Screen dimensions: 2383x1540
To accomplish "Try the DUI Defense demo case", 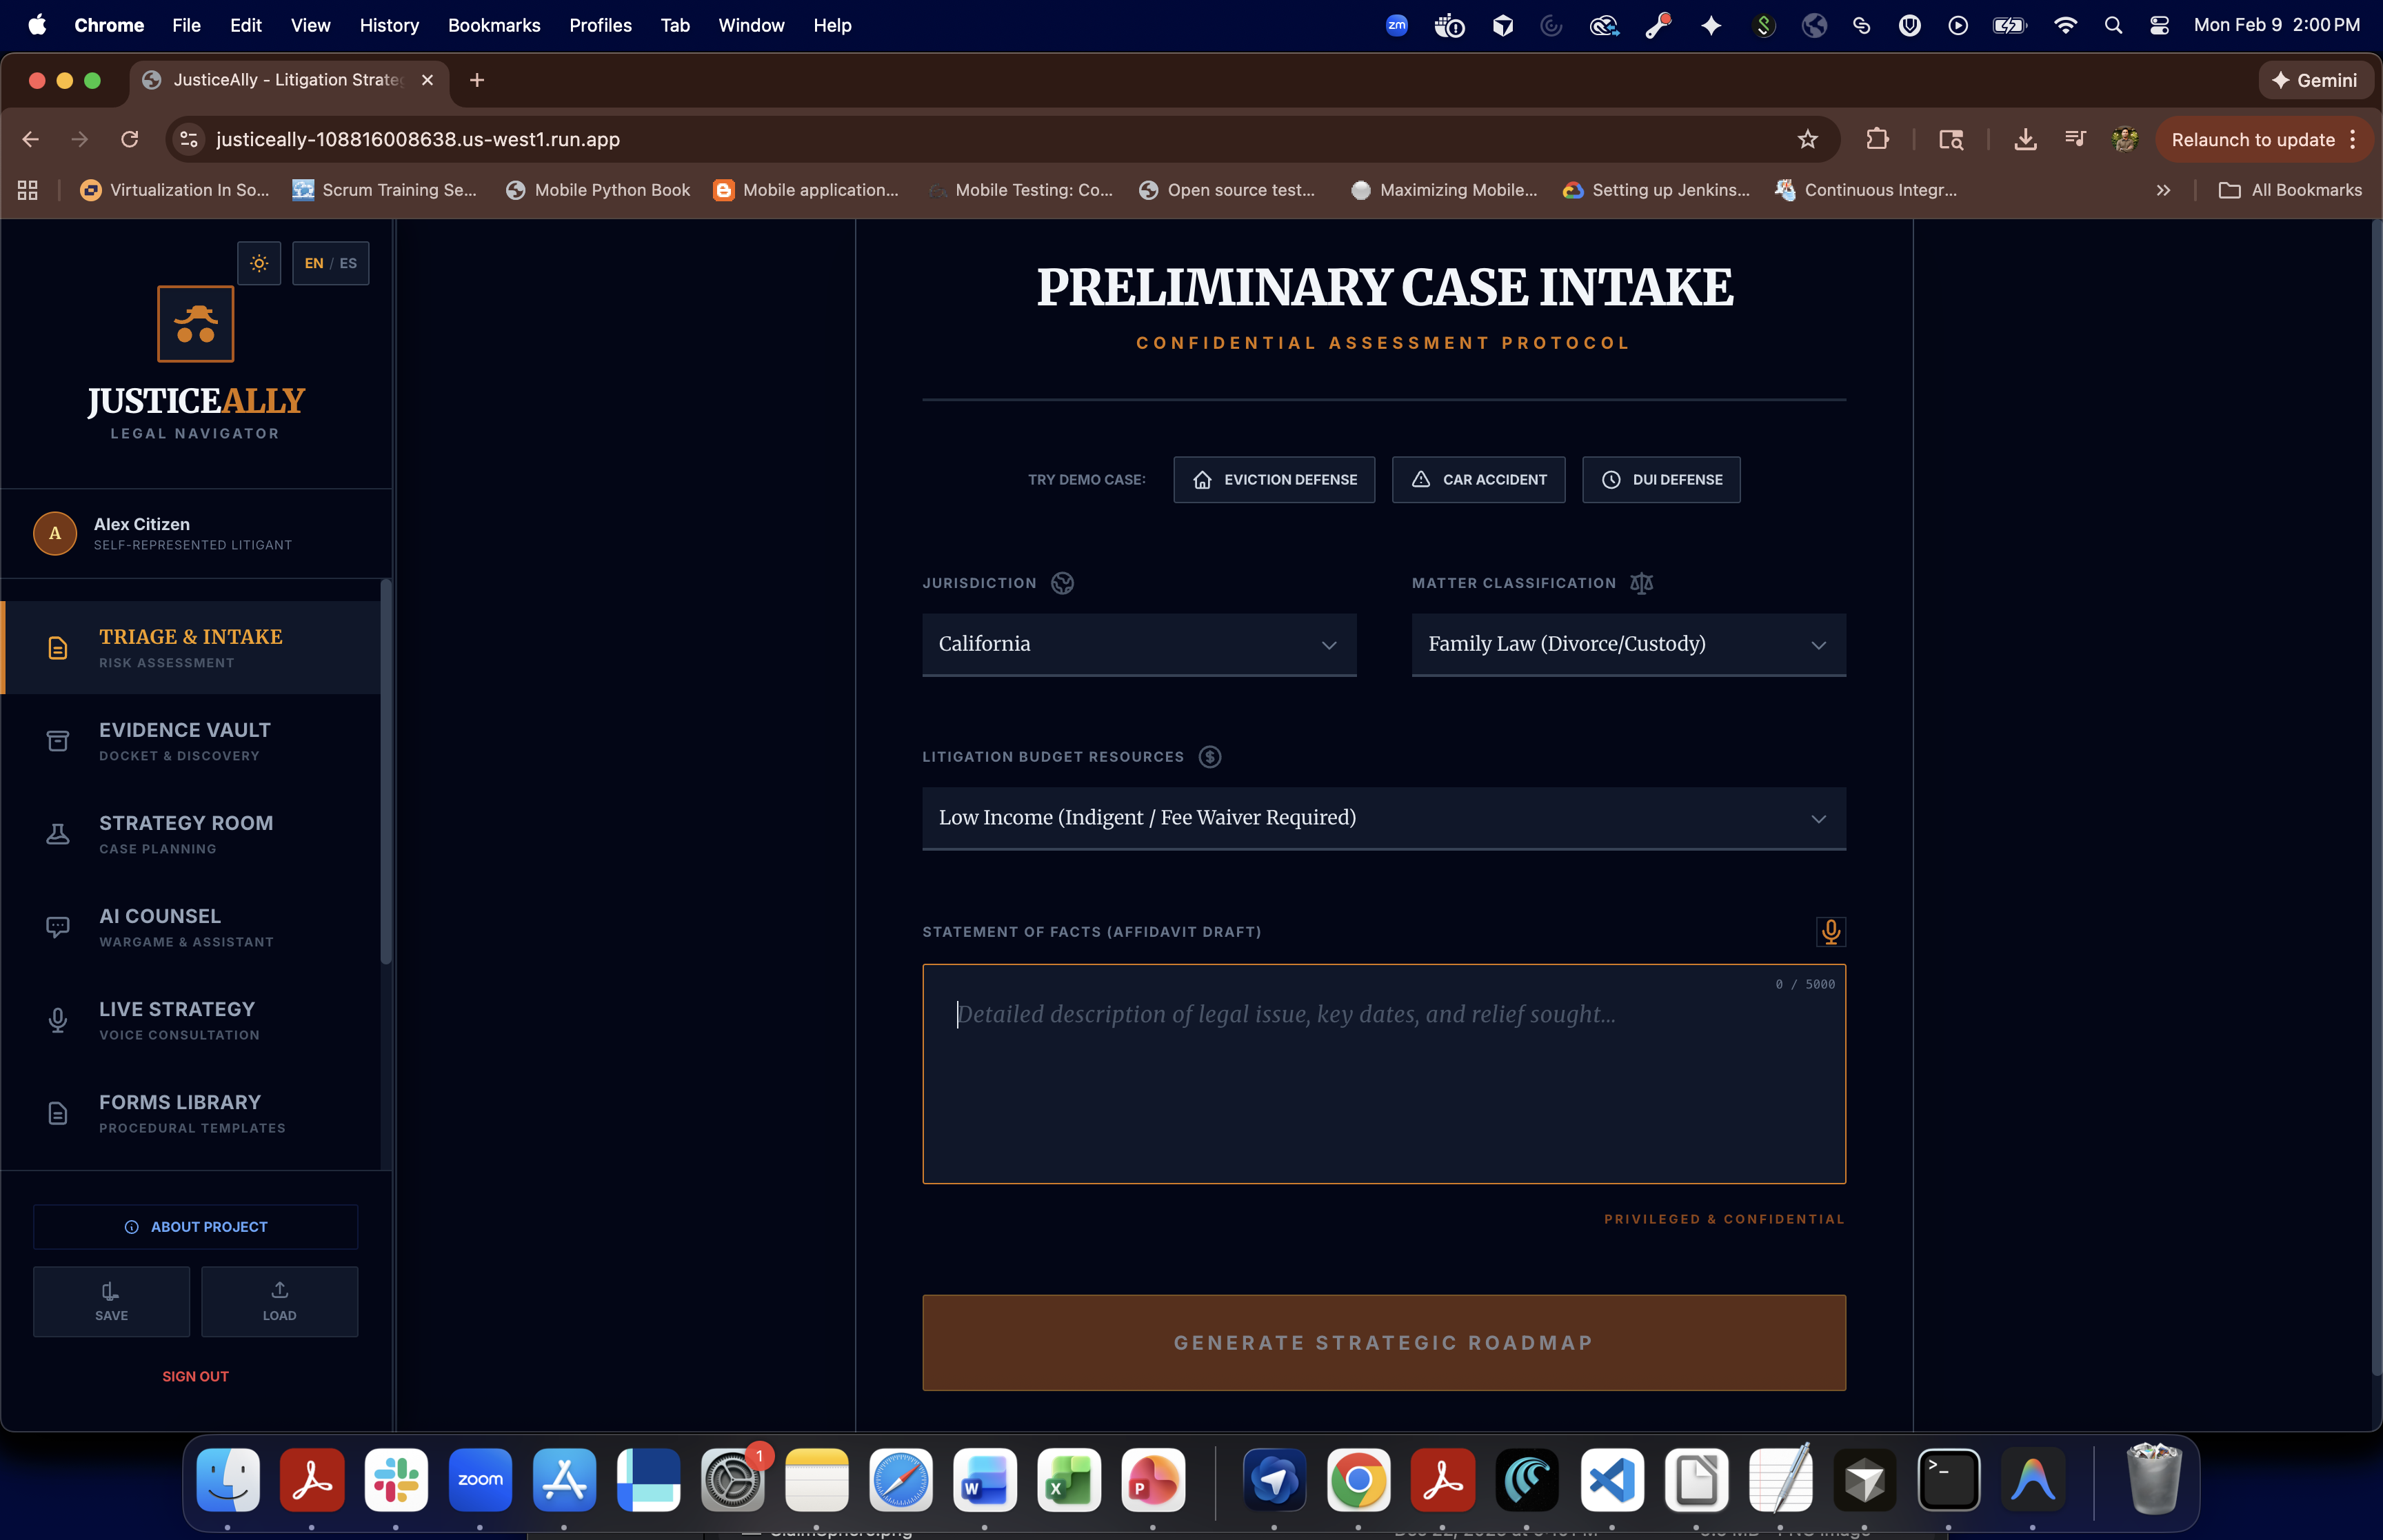I will point(1660,480).
